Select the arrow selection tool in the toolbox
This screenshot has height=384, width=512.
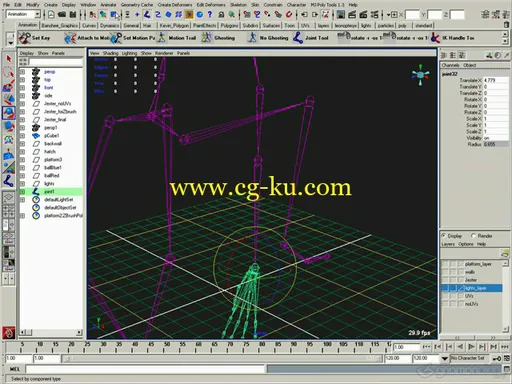(9, 59)
